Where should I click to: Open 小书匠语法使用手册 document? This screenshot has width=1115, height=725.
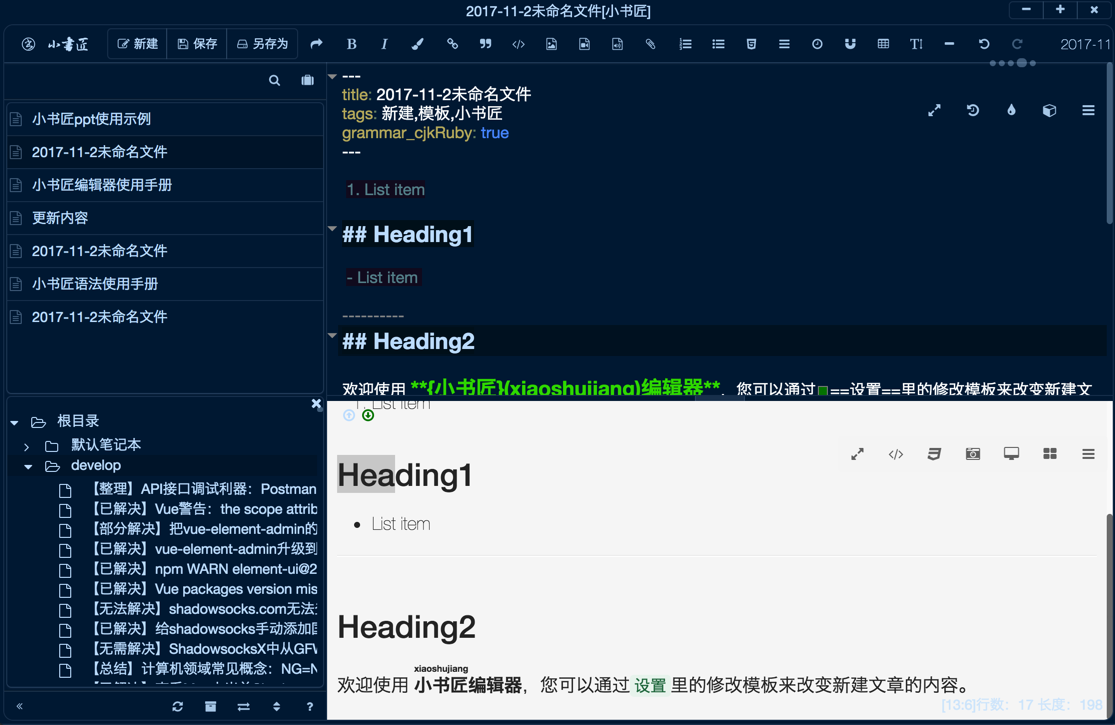coord(165,284)
